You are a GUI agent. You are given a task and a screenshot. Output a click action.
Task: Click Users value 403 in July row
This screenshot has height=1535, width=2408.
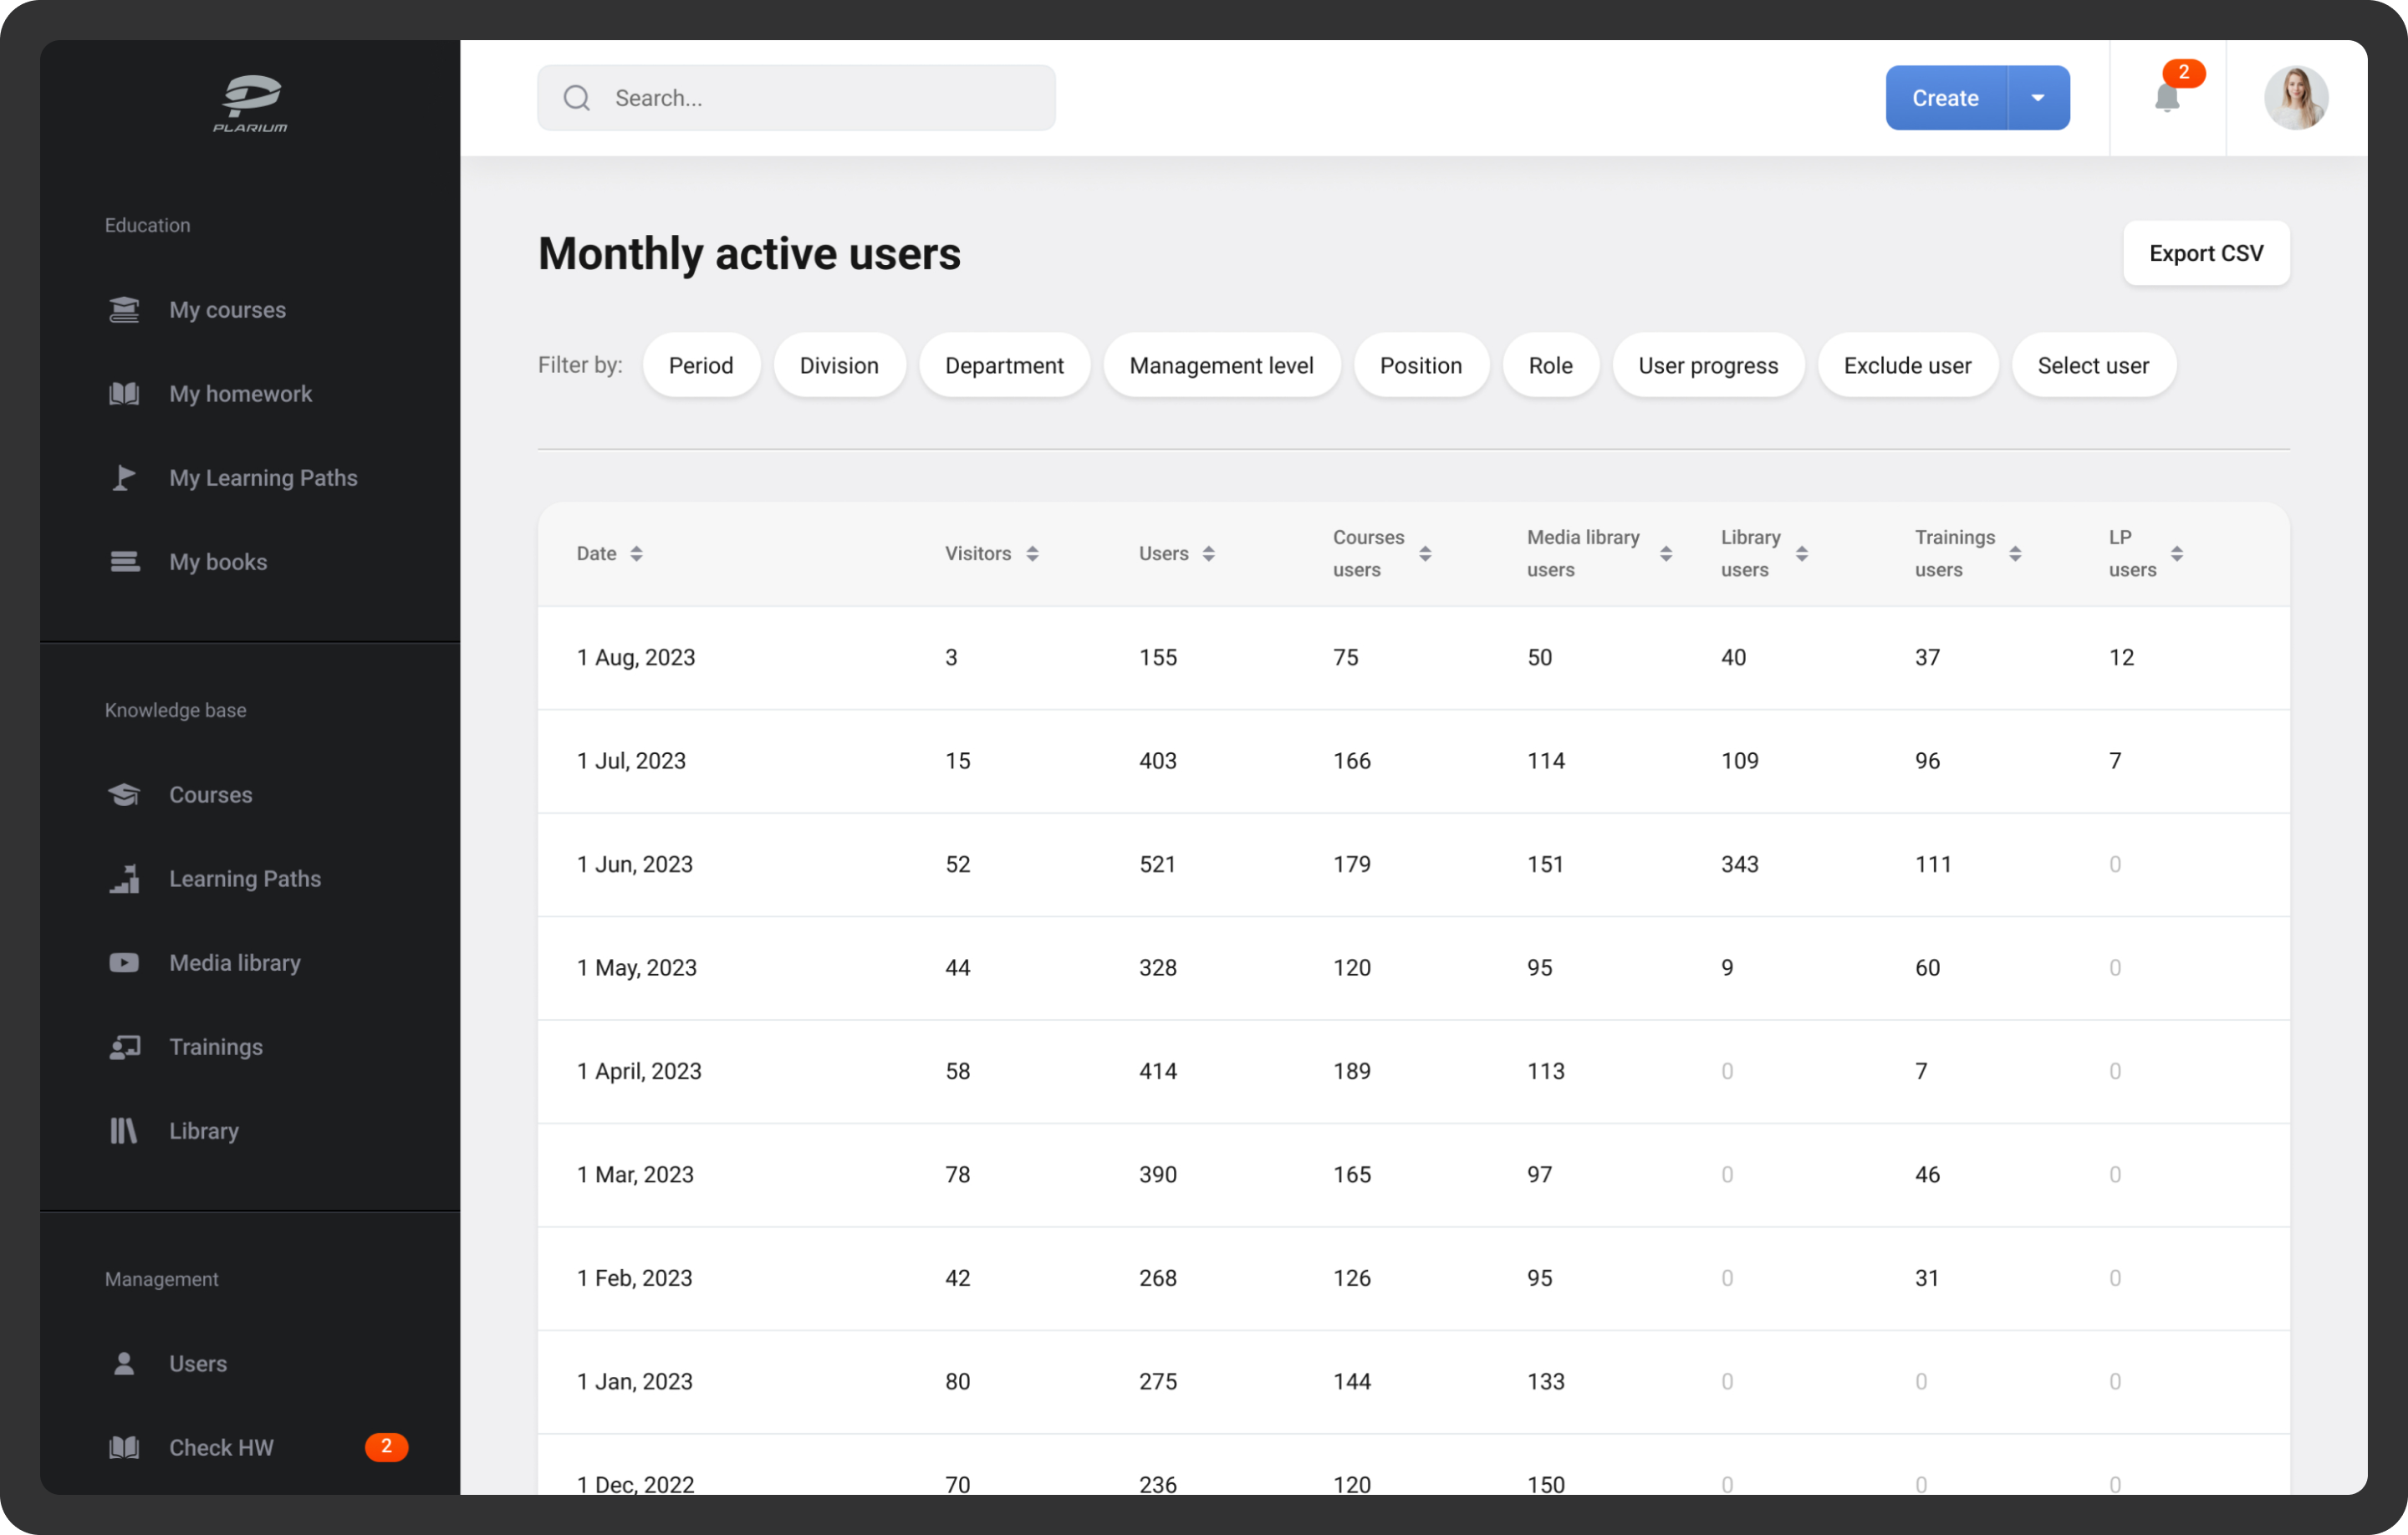[1157, 761]
